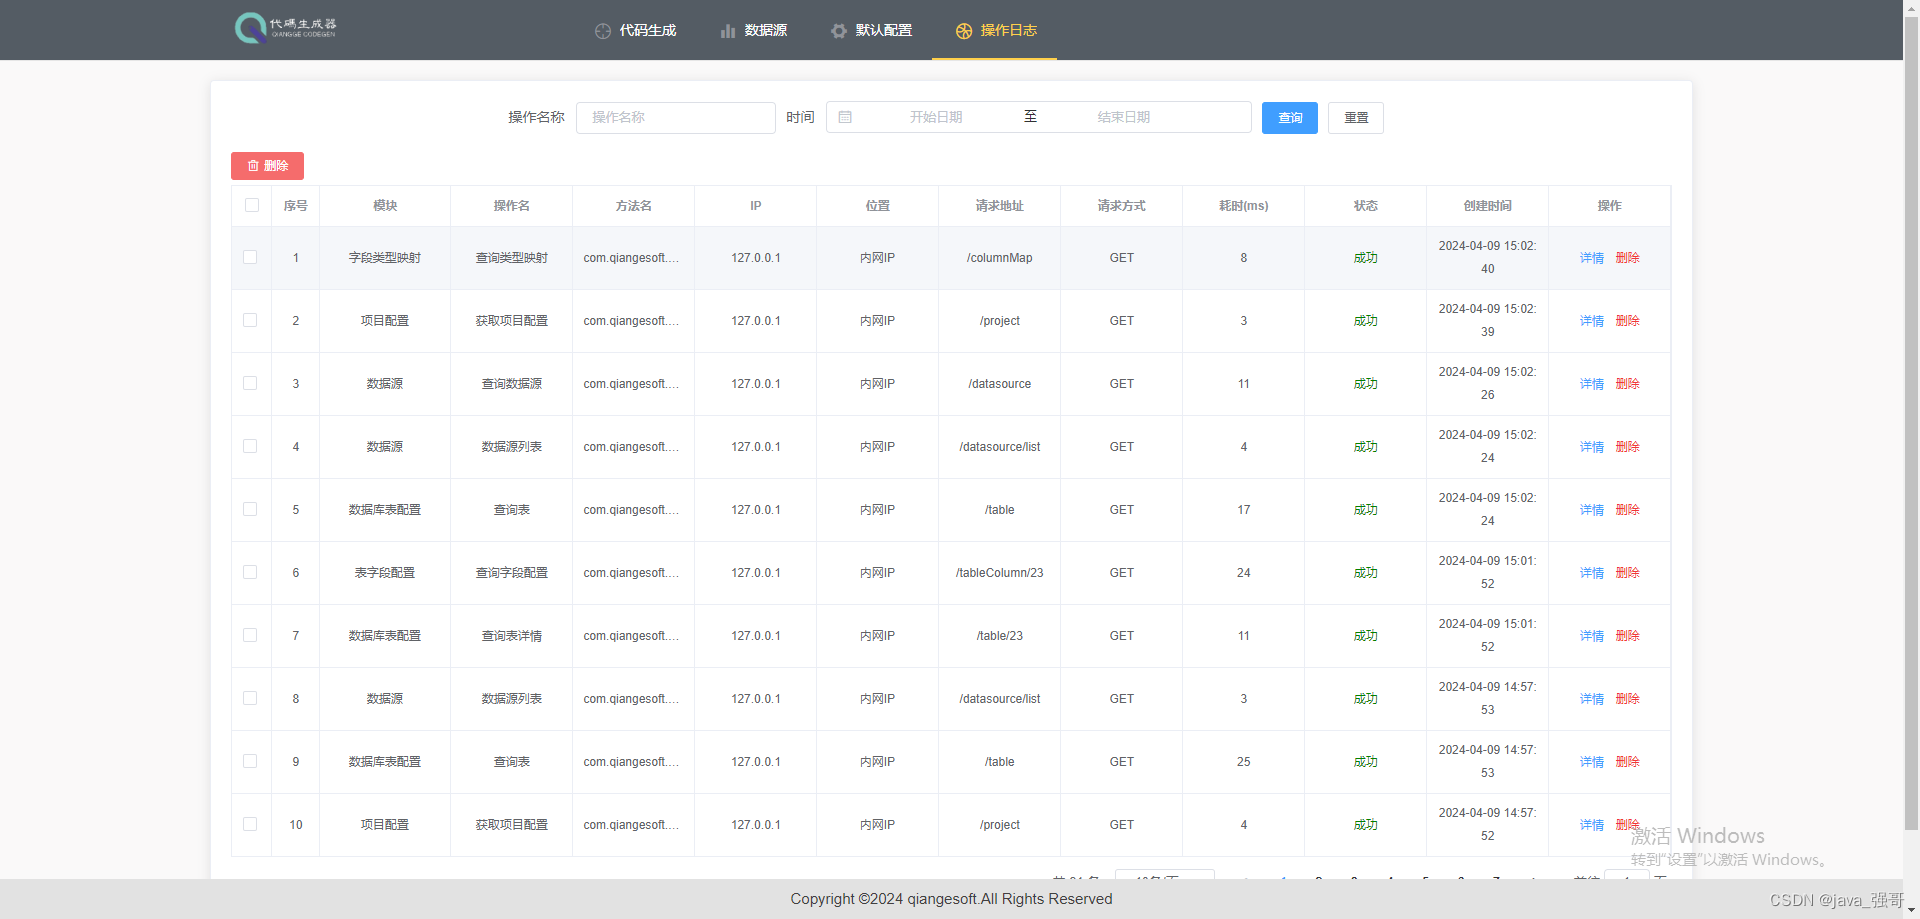Focus the 操作名称 input field
The width and height of the screenshot is (1920, 919).
676,117
